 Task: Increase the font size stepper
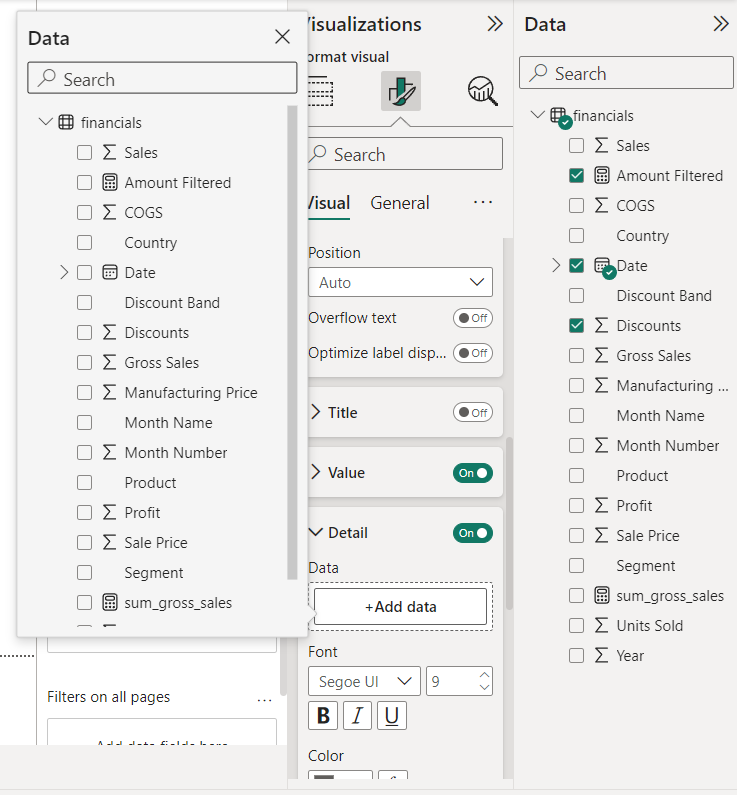(x=485, y=675)
